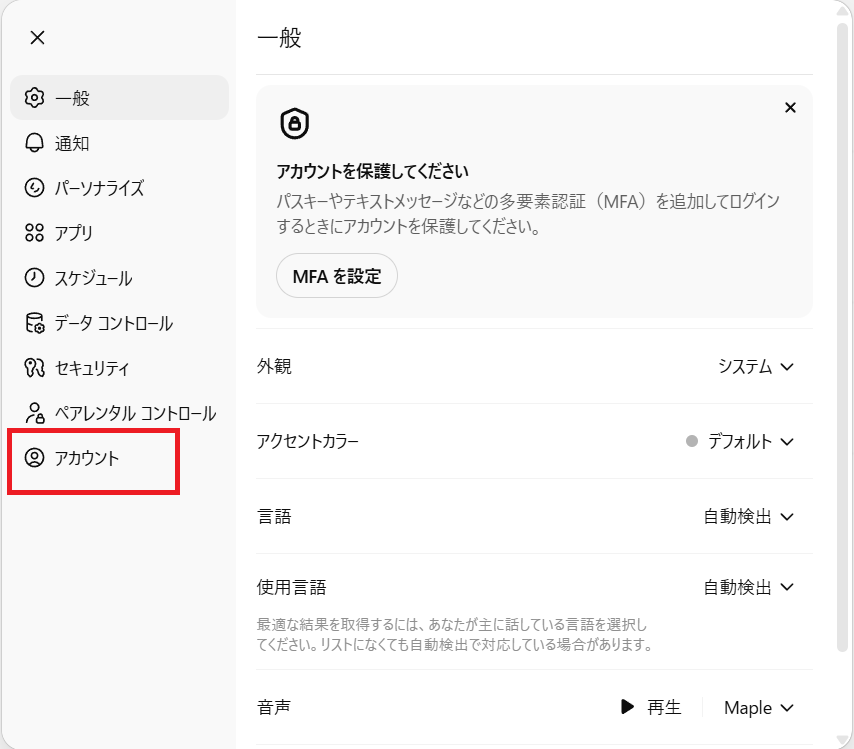Click the アプリ (Apps) sidebar icon

click(x=34, y=233)
